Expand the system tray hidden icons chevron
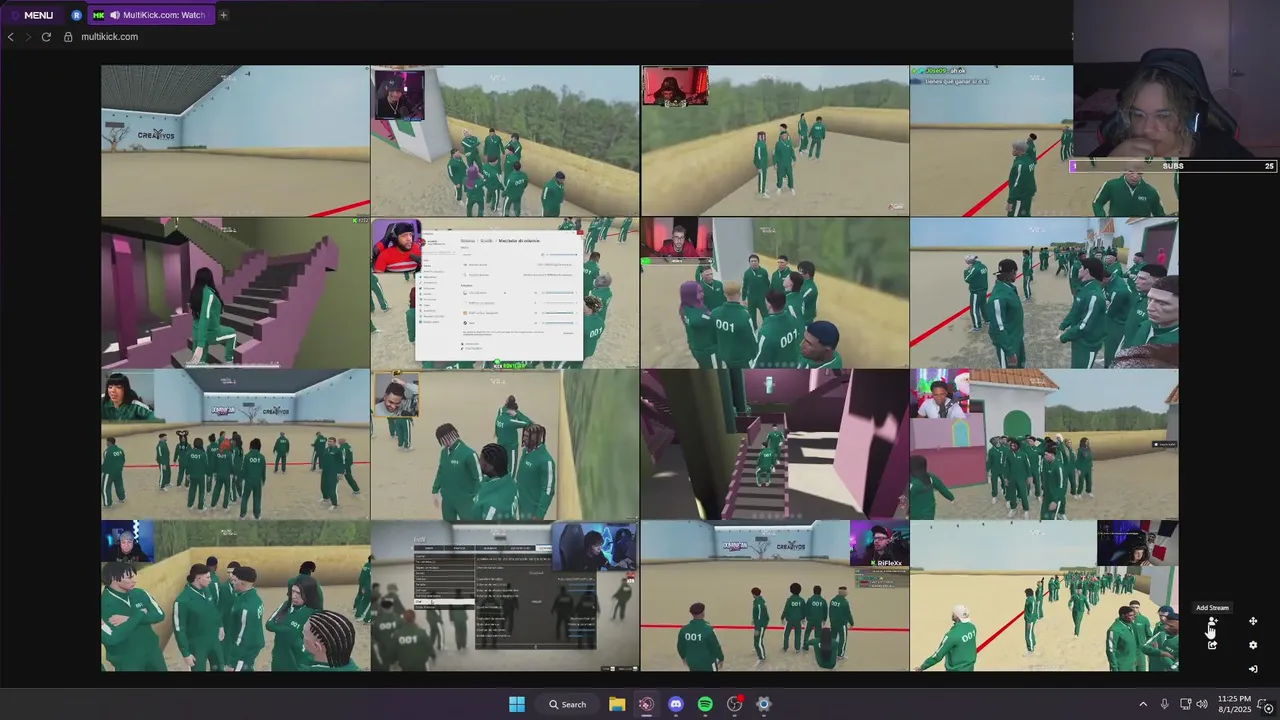 point(1143,704)
